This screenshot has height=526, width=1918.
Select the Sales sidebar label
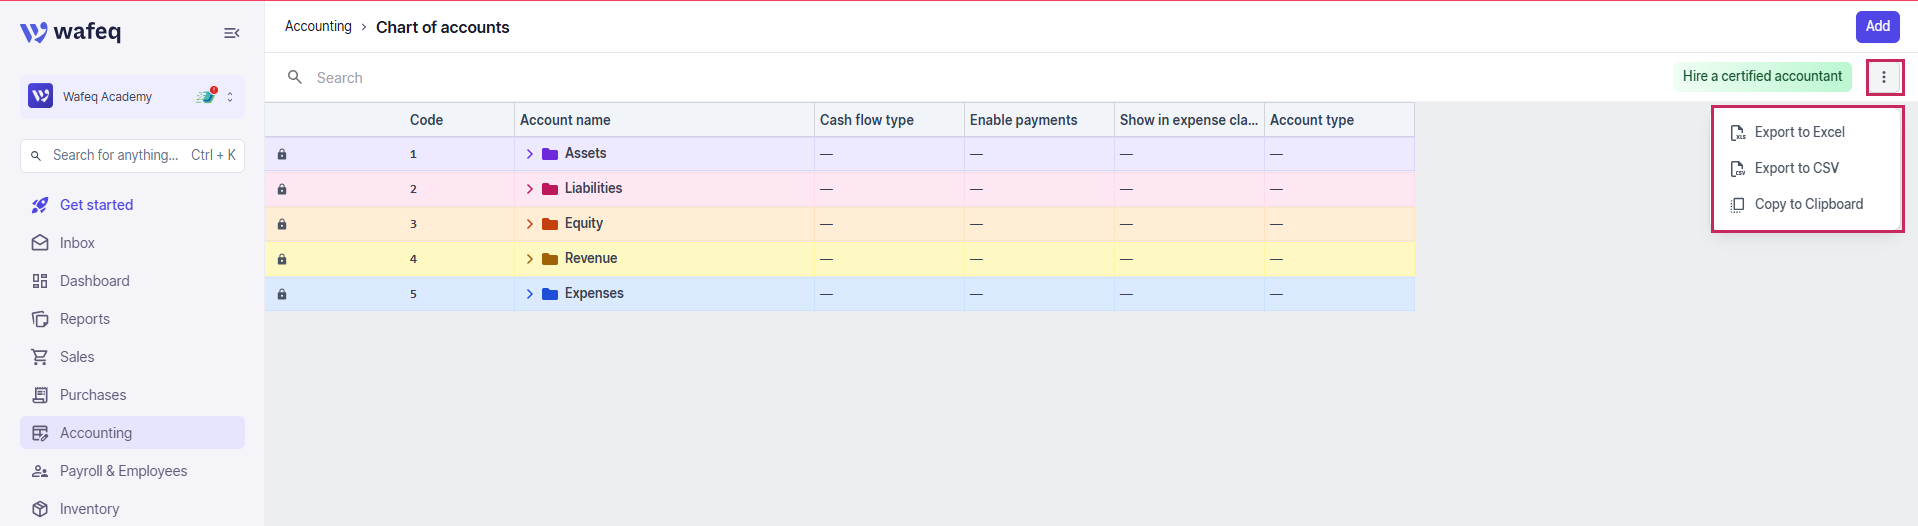click(77, 357)
